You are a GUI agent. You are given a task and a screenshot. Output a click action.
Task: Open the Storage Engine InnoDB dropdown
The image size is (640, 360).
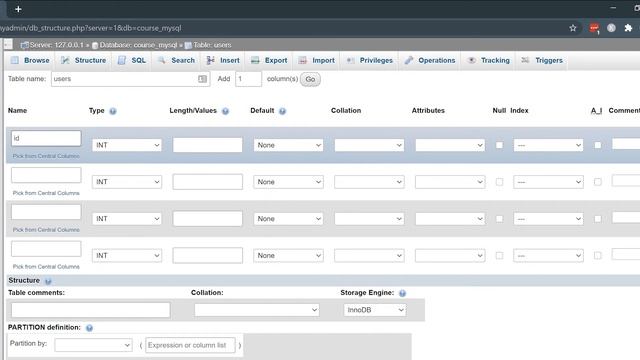(x=375, y=310)
